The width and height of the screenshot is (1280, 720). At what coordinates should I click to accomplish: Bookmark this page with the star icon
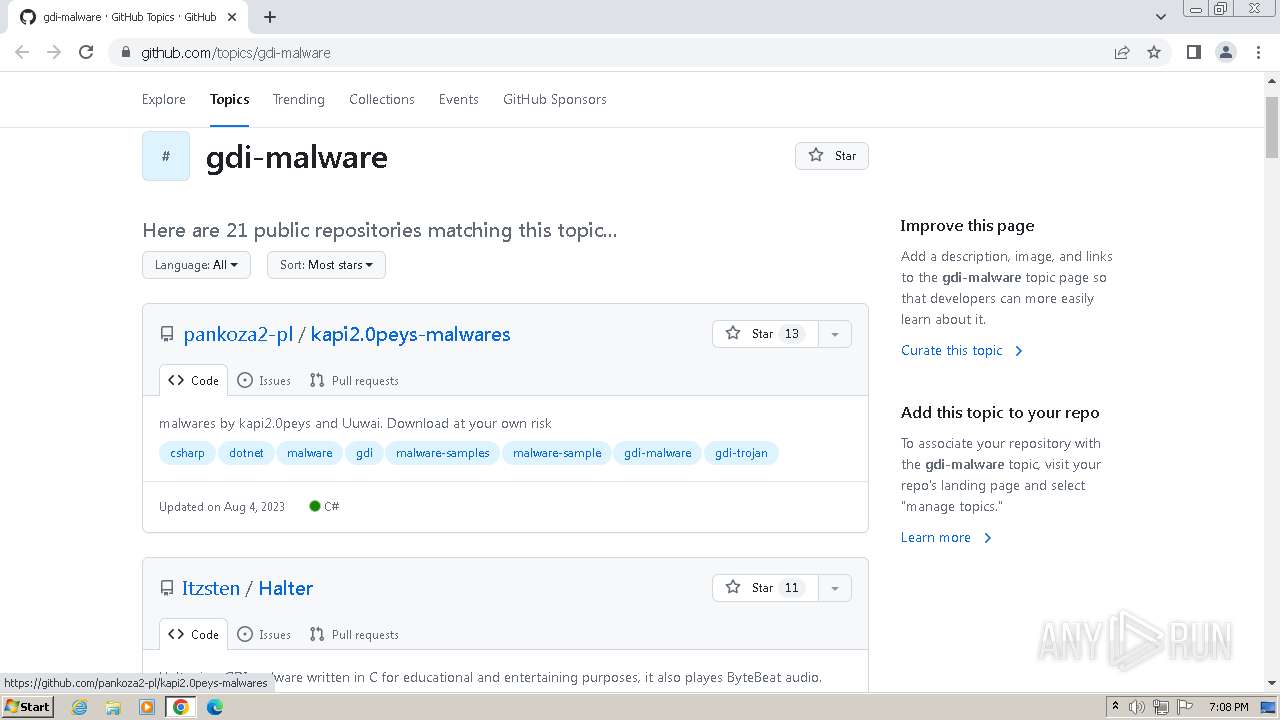pos(1154,52)
